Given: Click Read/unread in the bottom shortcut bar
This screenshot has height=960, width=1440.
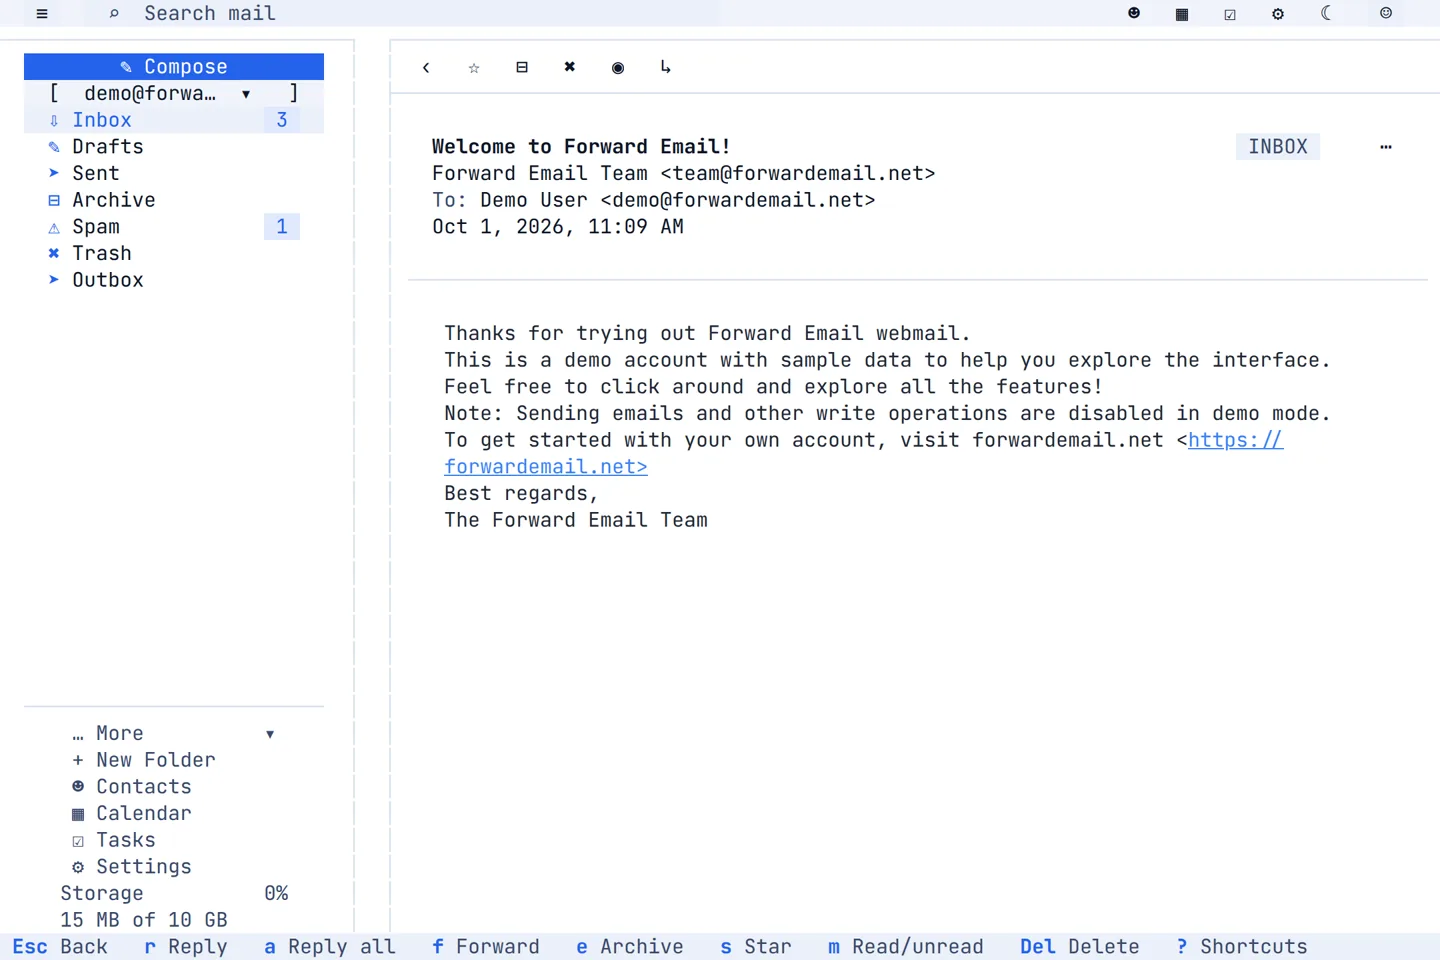Looking at the screenshot, I should point(906,947).
